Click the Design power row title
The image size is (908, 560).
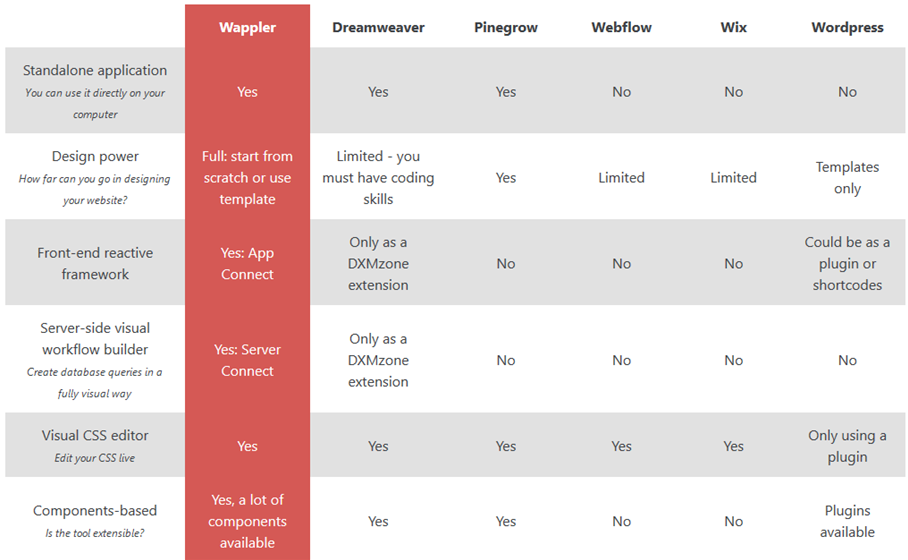[95, 156]
